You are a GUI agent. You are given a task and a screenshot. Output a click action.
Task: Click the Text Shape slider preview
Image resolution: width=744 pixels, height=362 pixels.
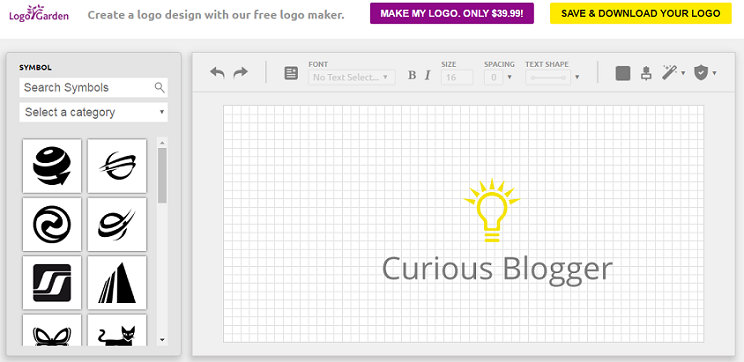(548, 77)
